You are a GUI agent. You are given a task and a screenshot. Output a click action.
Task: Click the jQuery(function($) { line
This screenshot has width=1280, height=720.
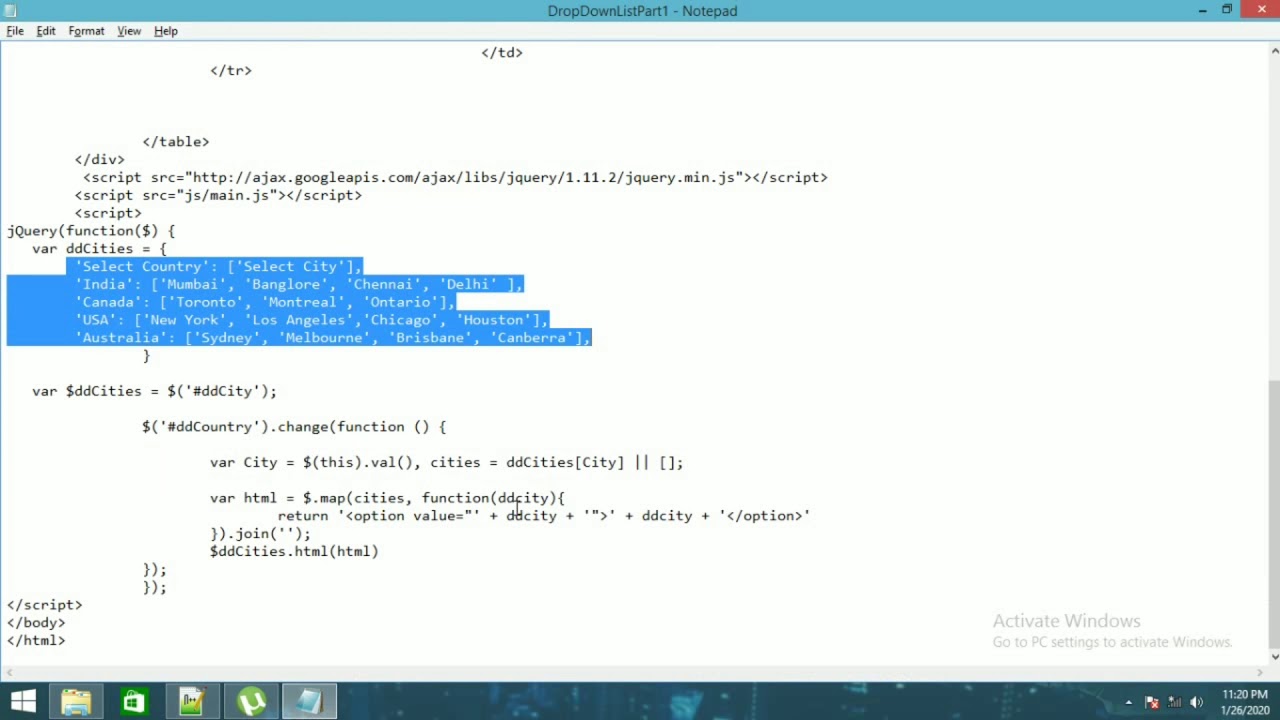(91, 231)
